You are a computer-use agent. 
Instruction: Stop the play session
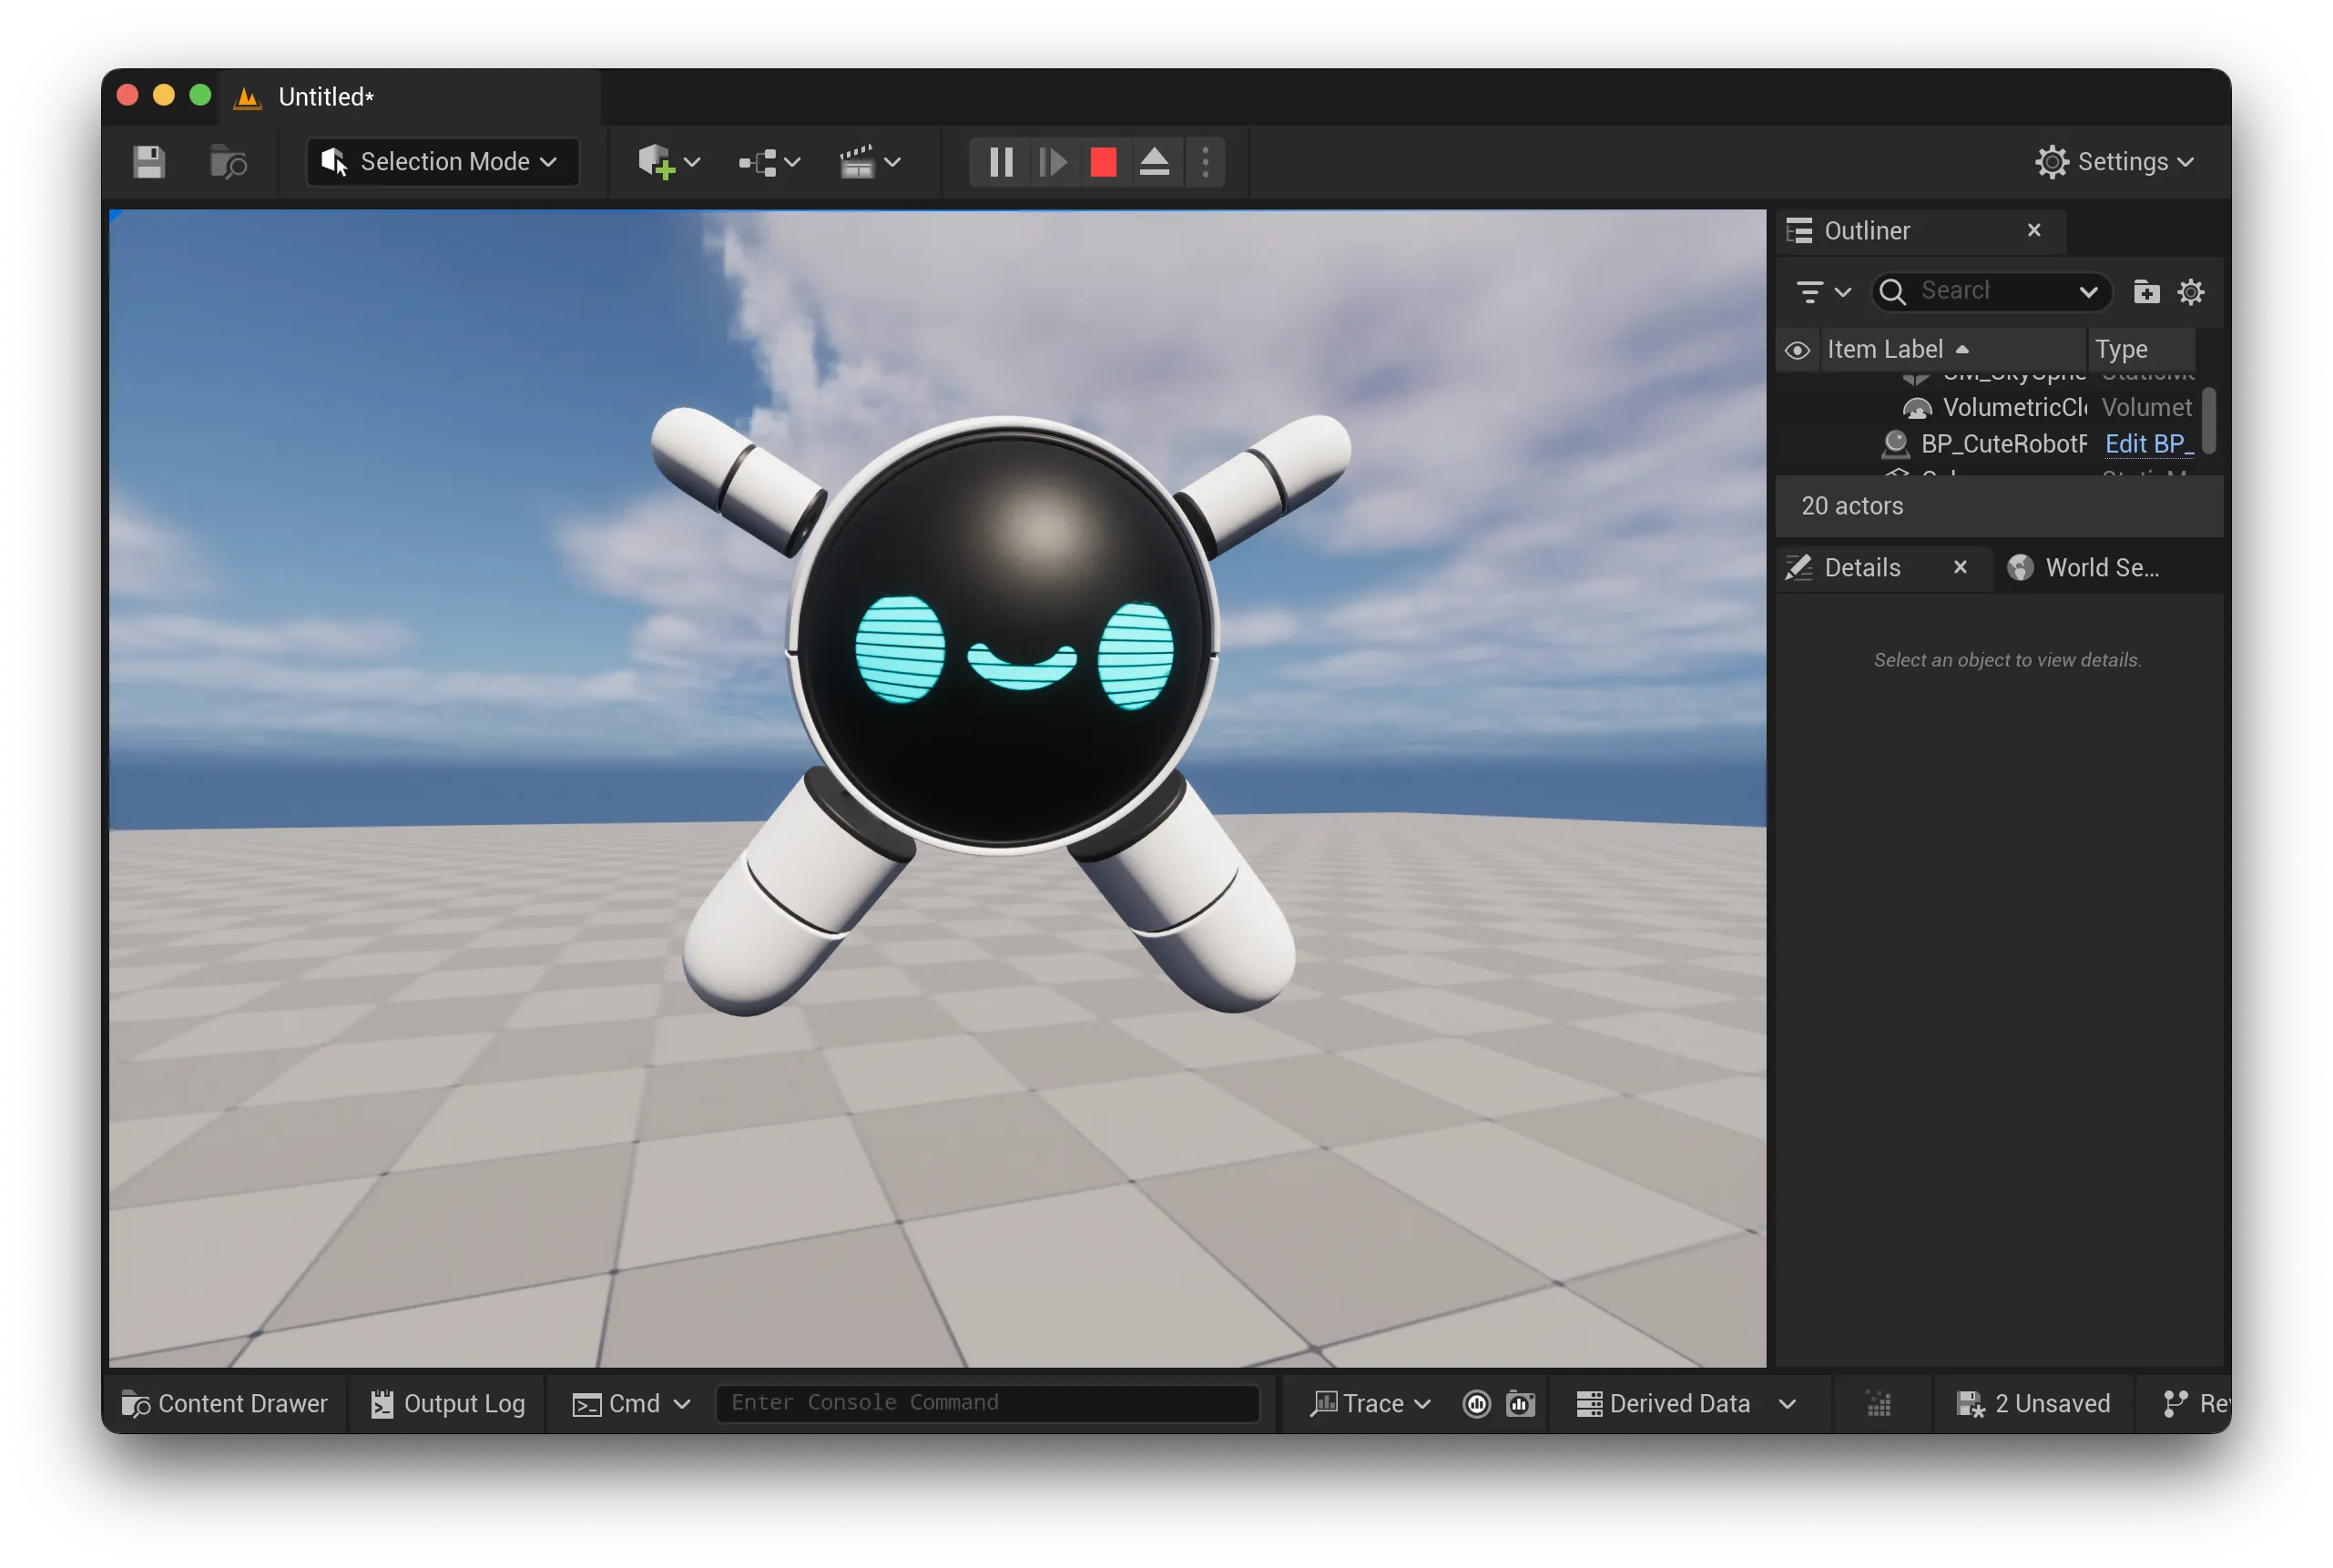(x=1103, y=162)
